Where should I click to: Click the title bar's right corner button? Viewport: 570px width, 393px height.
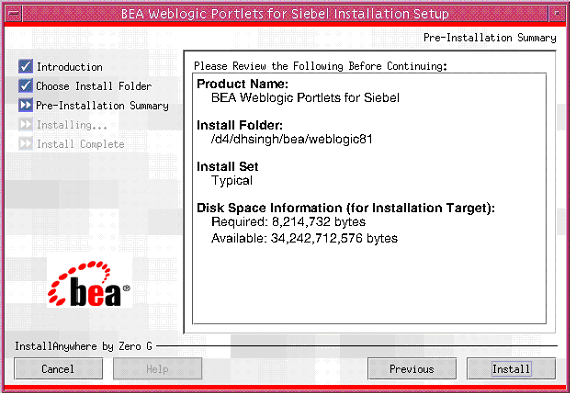click(557, 14)
